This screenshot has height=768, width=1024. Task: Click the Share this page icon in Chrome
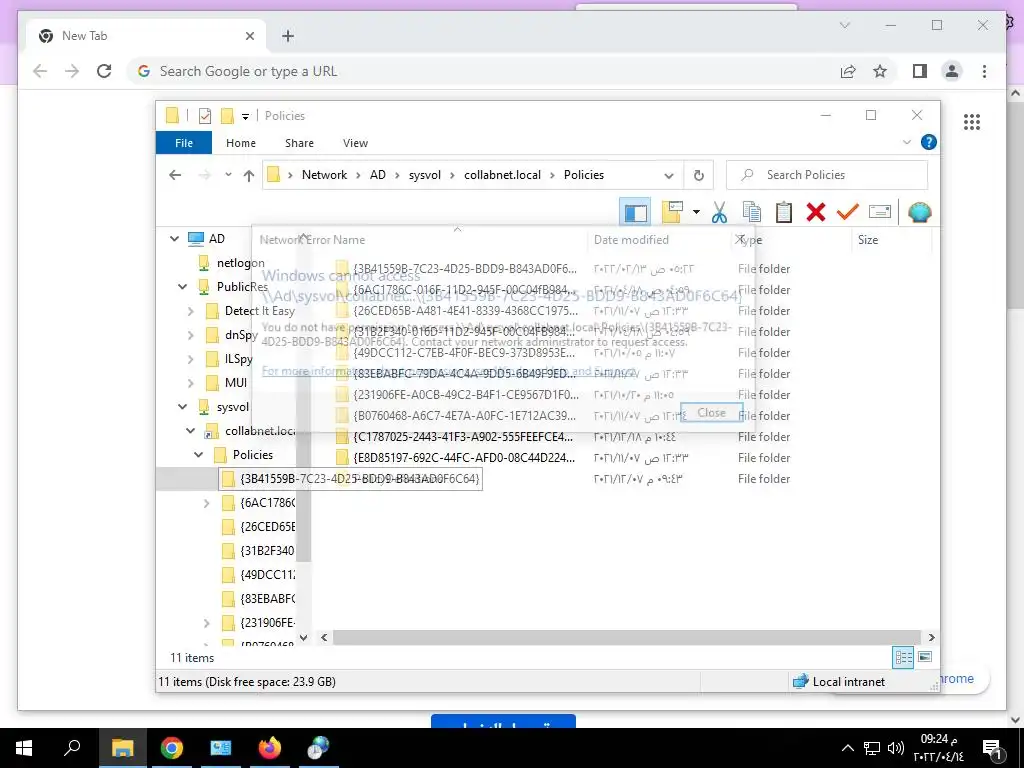(x=848, y=71)
